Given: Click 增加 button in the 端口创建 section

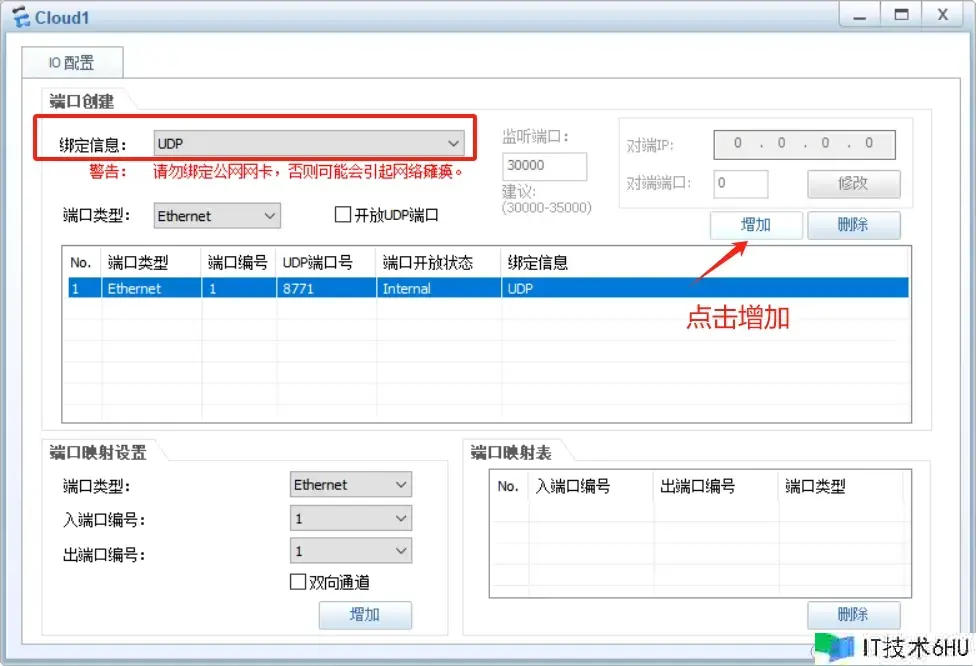Looking at the screenshot, I should [756, 225].
